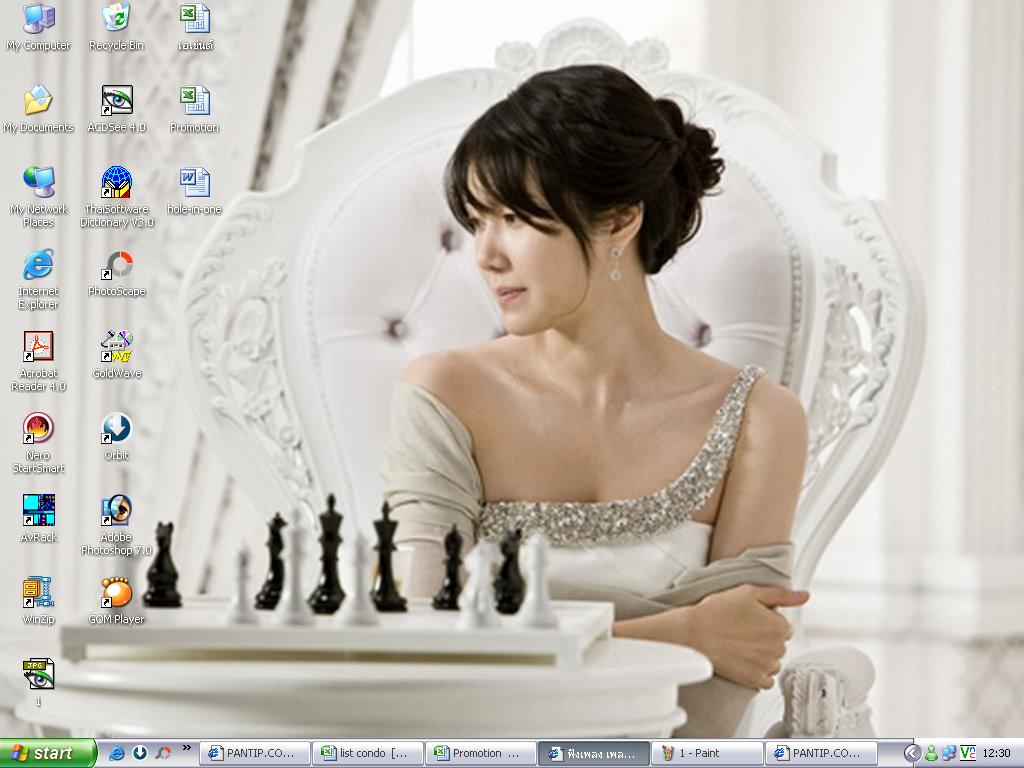Click the Orbit download arrow in Quick Launch
Viewport: 1024px width, 768px height.
tap(140, 753)
